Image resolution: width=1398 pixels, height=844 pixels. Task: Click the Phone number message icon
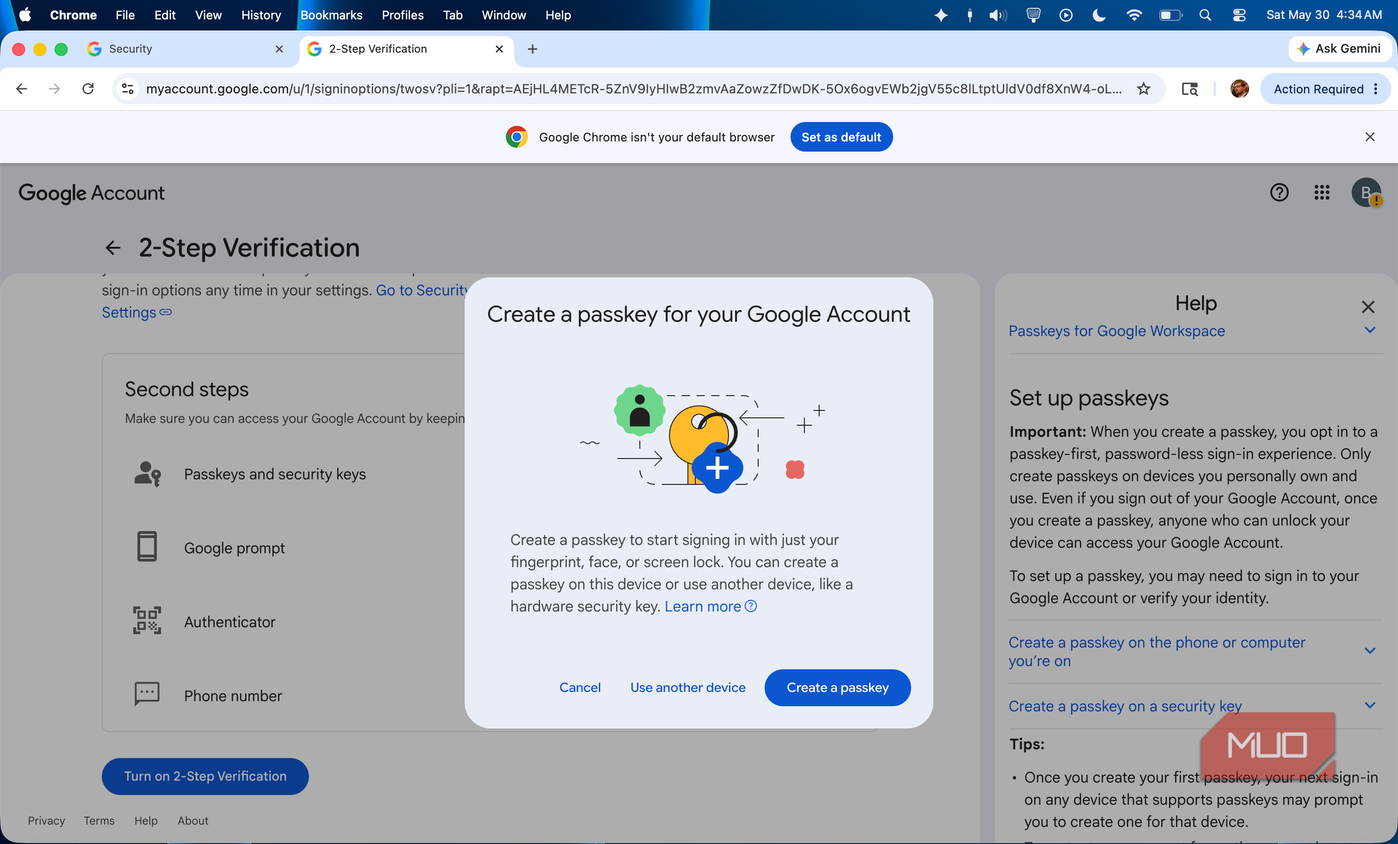click(x=147, y=694)
